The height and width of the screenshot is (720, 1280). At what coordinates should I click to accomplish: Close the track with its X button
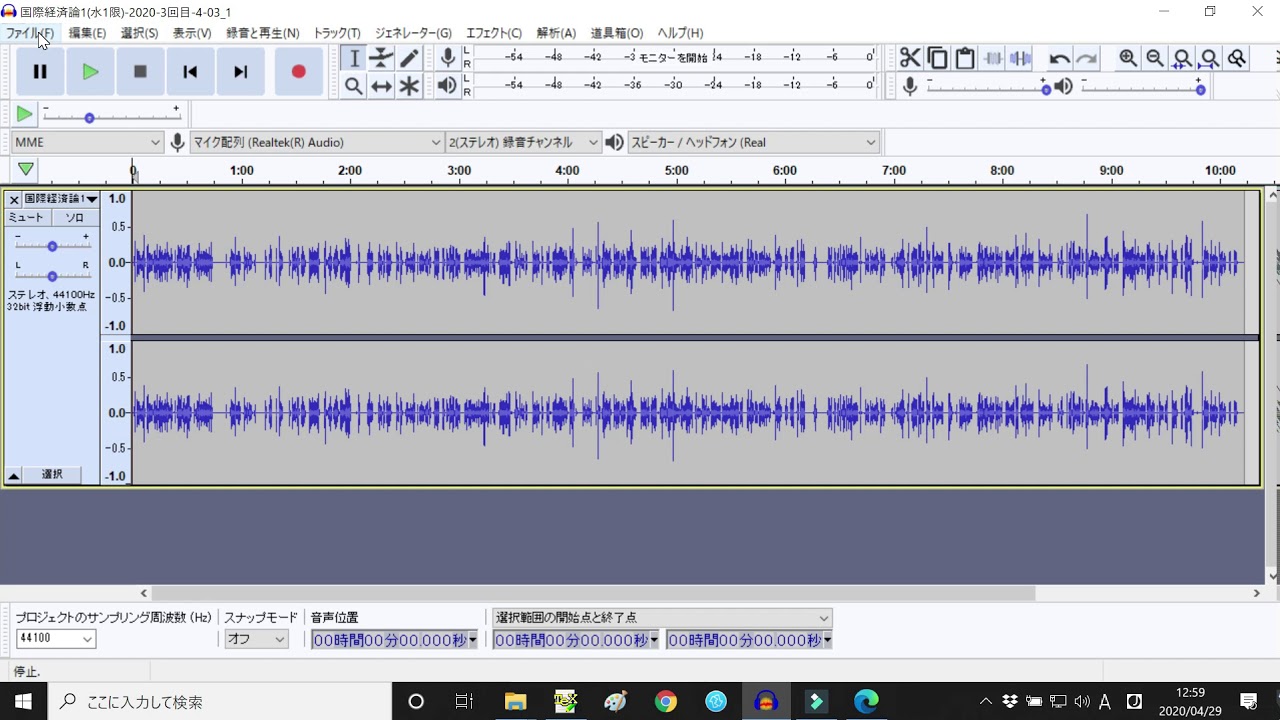click(x=14, y=199)
